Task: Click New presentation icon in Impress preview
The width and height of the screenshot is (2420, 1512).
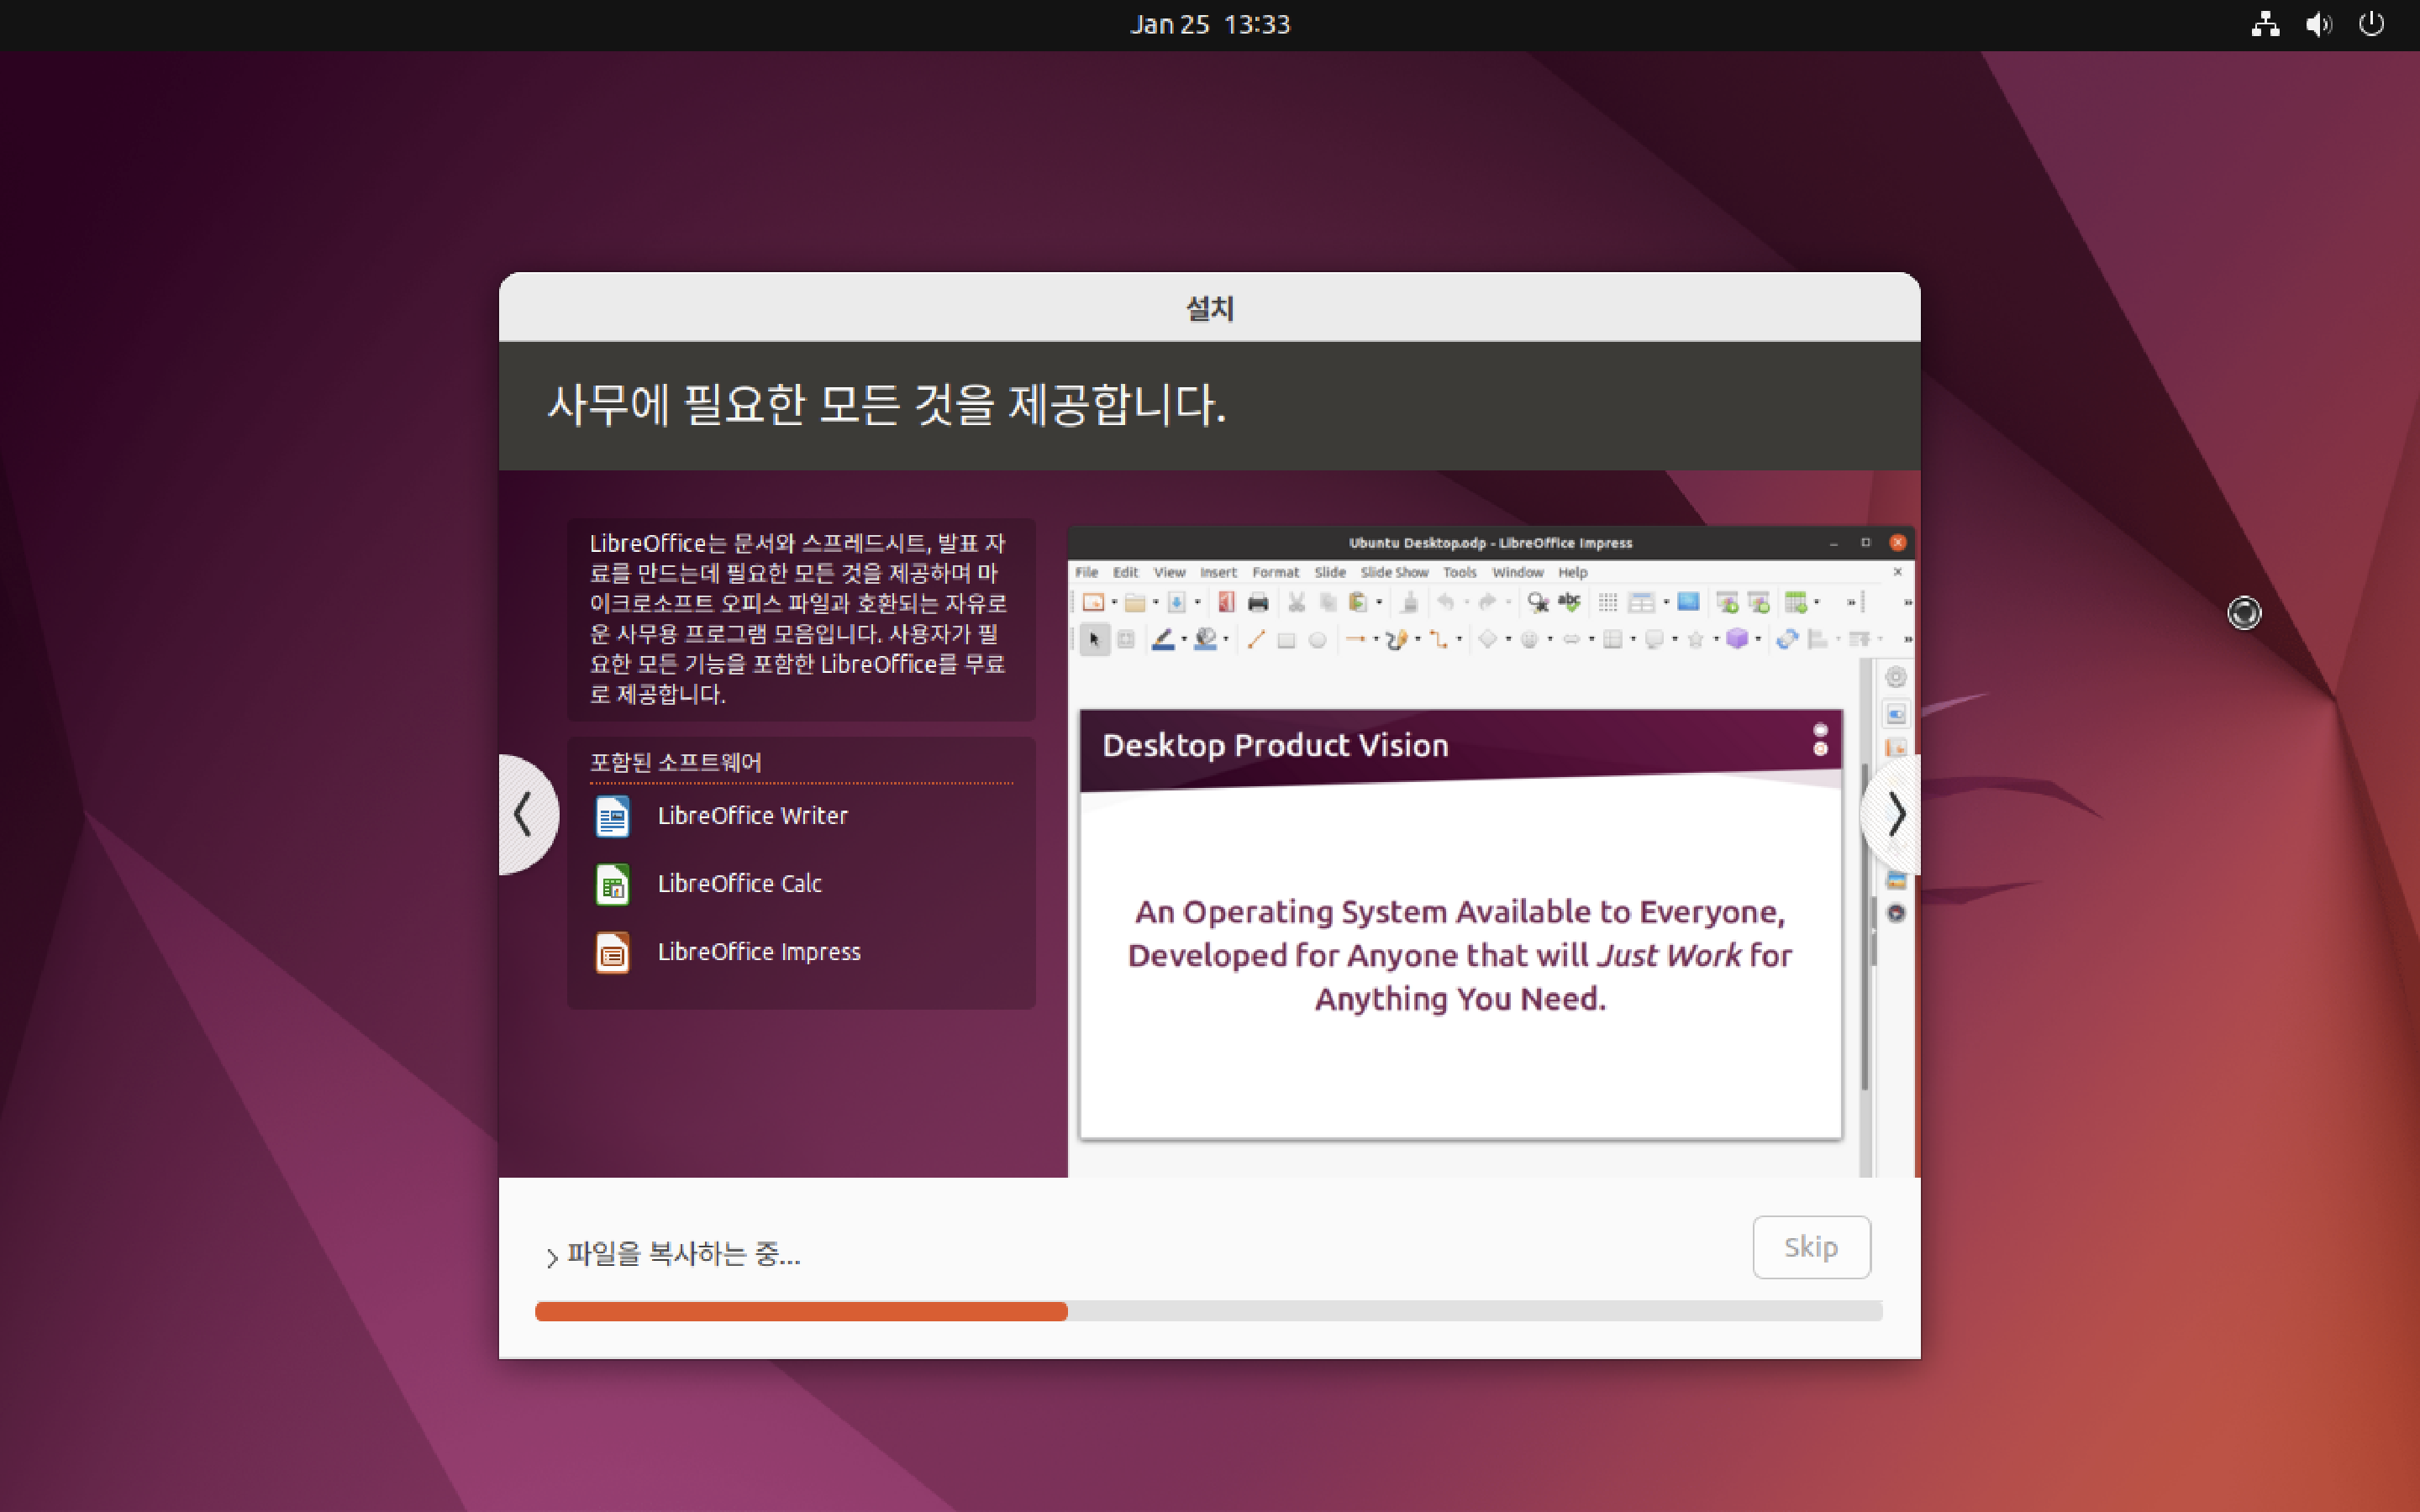Action: coord(1093,602)
